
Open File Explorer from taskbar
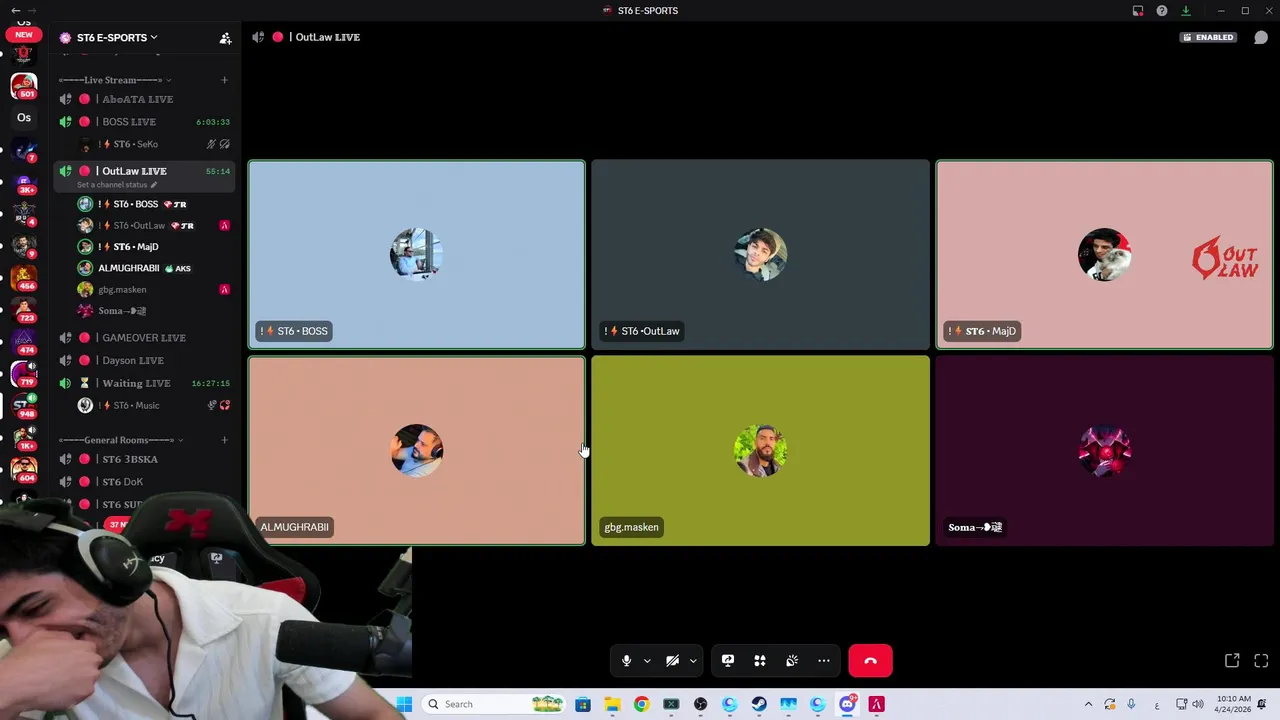coord(612,704)
